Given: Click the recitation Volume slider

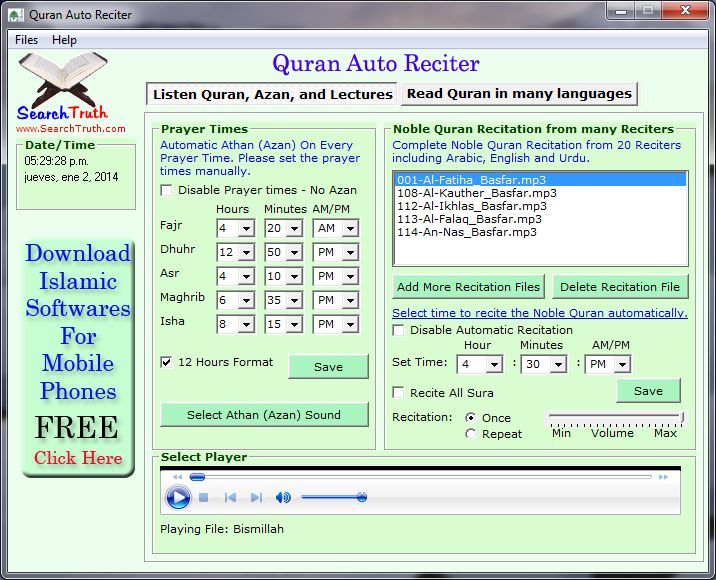Looking at the screenshot, I should (616, 417).
